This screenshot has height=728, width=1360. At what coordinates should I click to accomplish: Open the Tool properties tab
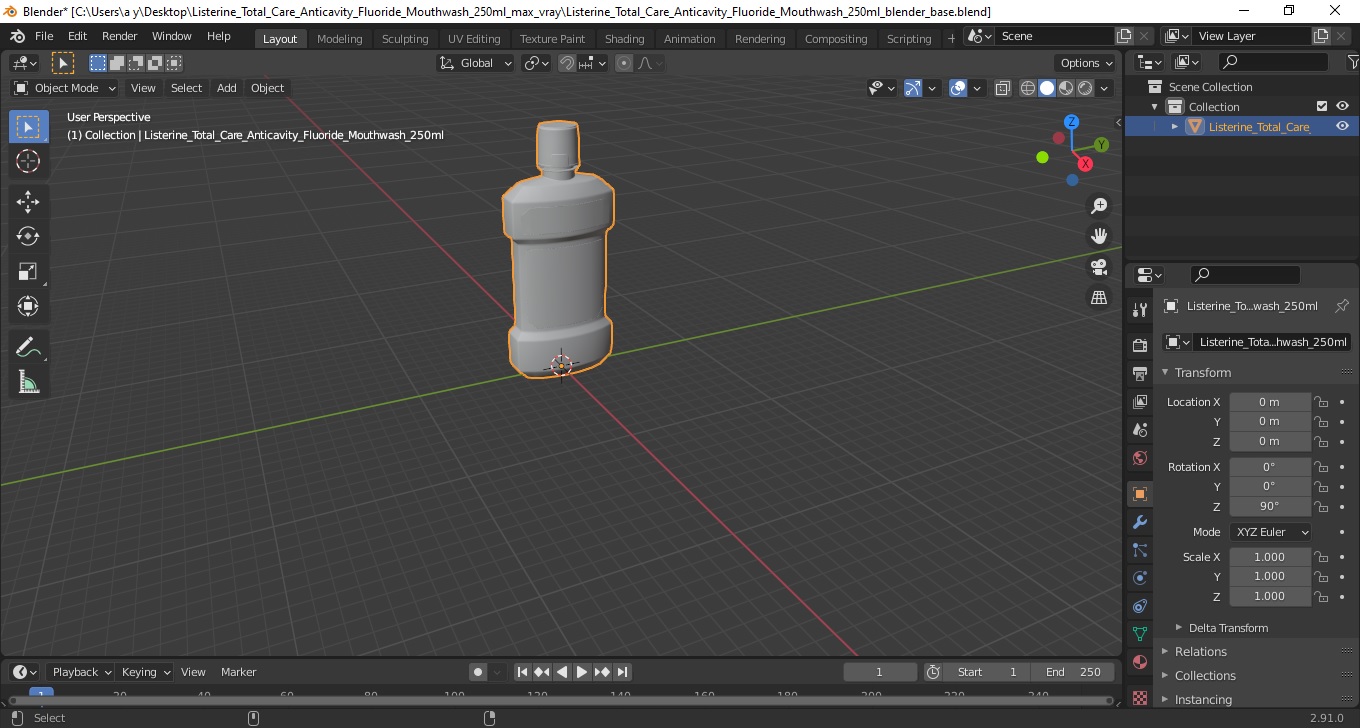[1139, 309]
